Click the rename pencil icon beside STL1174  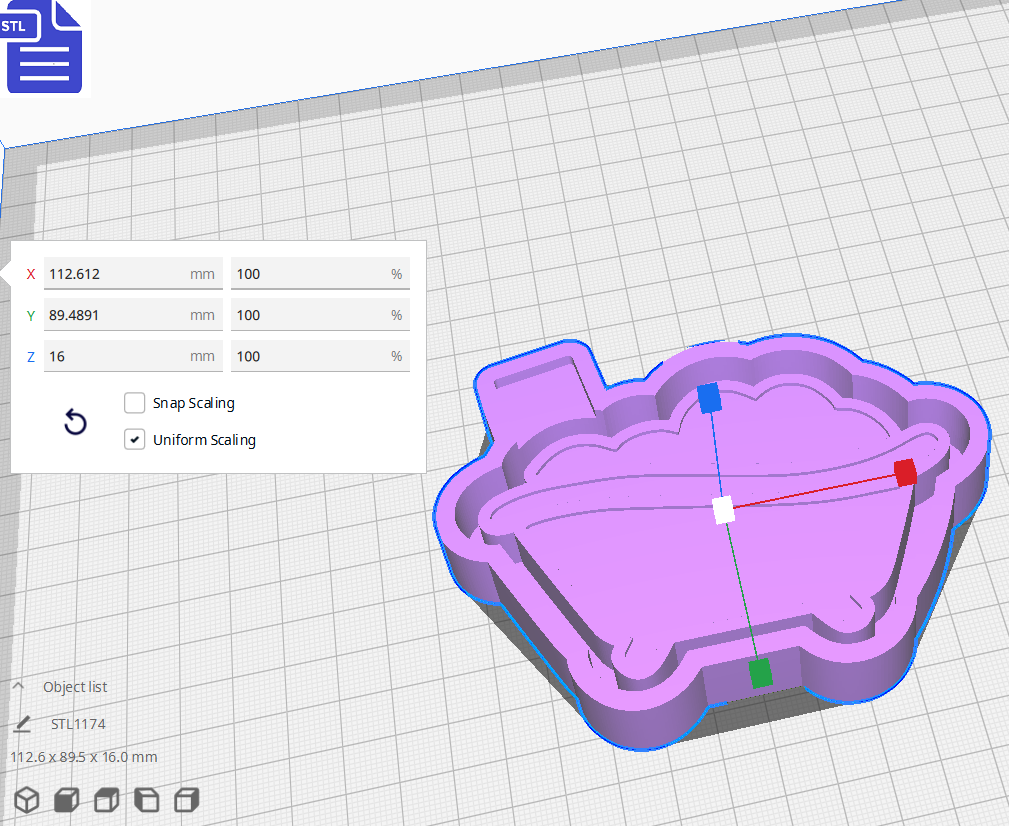pyautogui.click(x=23, y=723)
